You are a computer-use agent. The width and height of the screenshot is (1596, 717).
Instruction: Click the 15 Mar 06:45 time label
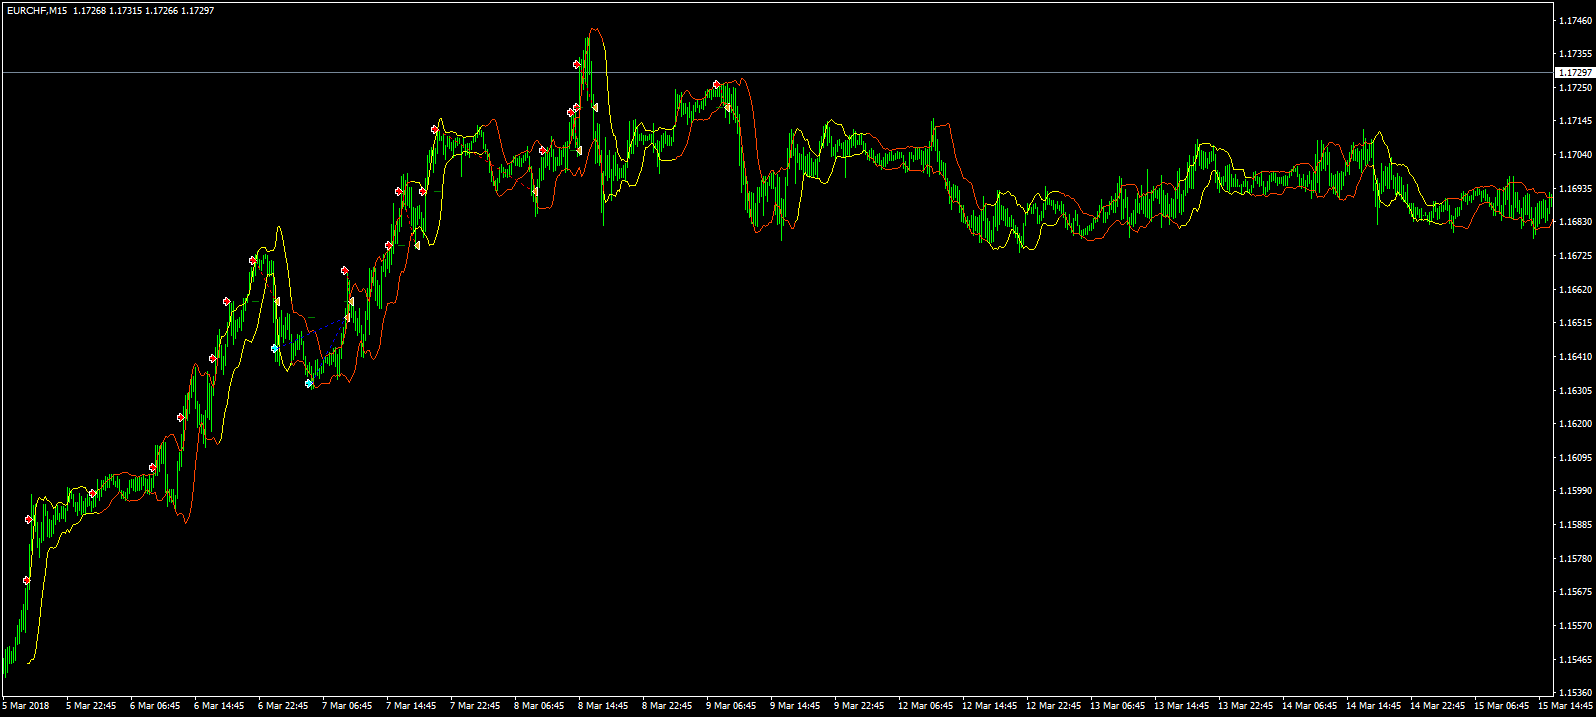(1501, 706)
